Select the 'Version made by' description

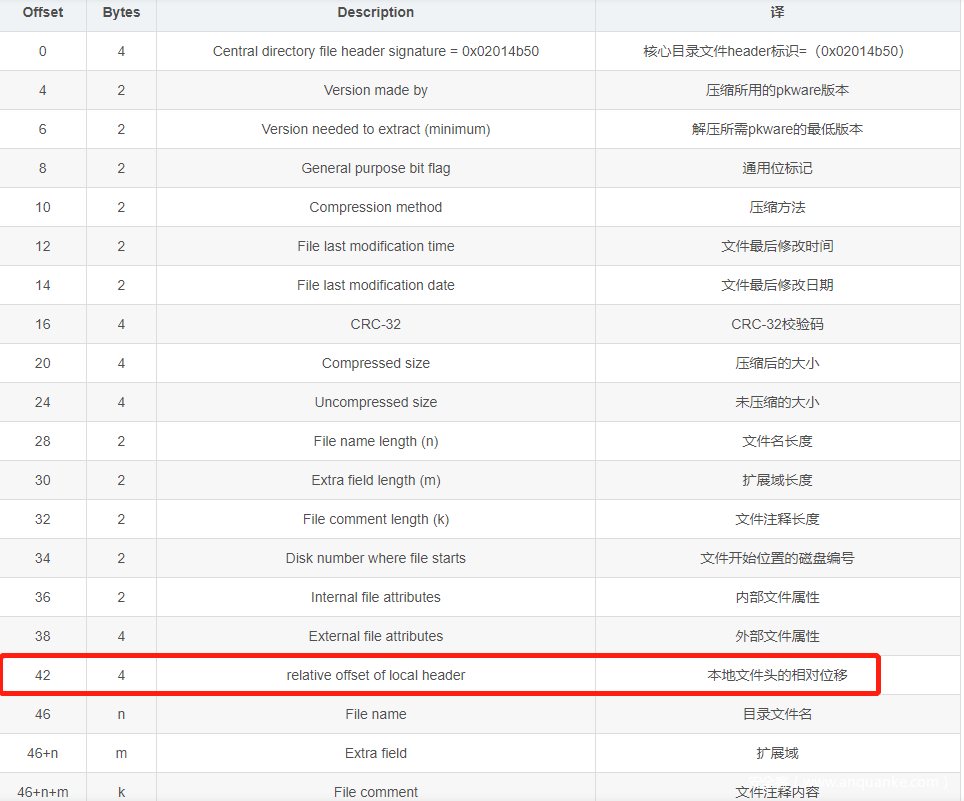click(375, 90)
